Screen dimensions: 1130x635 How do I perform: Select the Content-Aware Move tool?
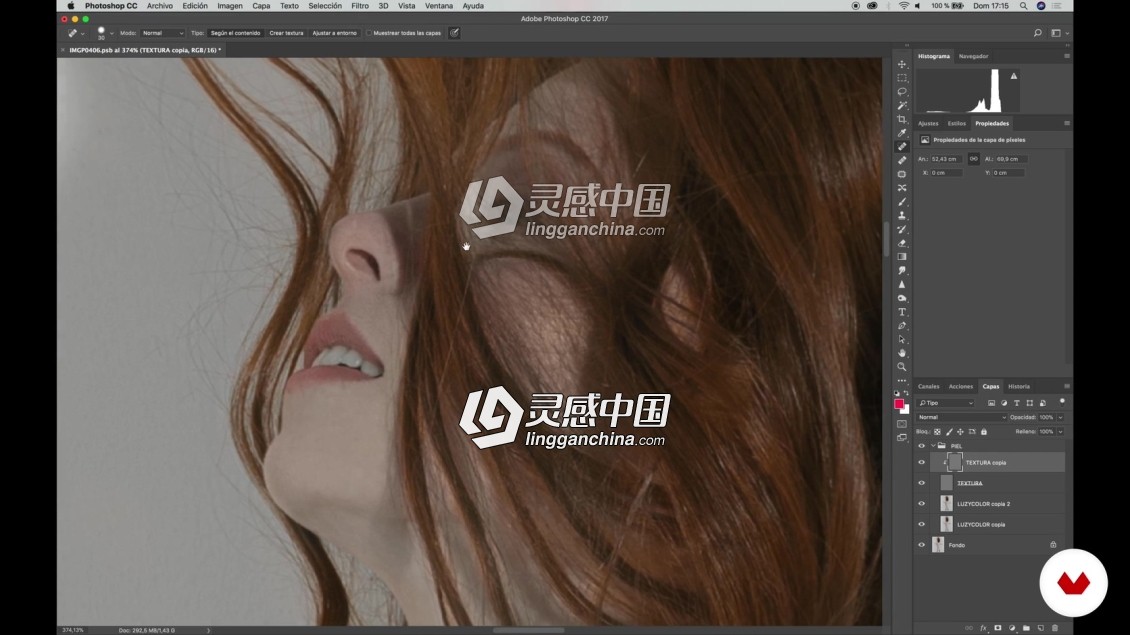902,187
